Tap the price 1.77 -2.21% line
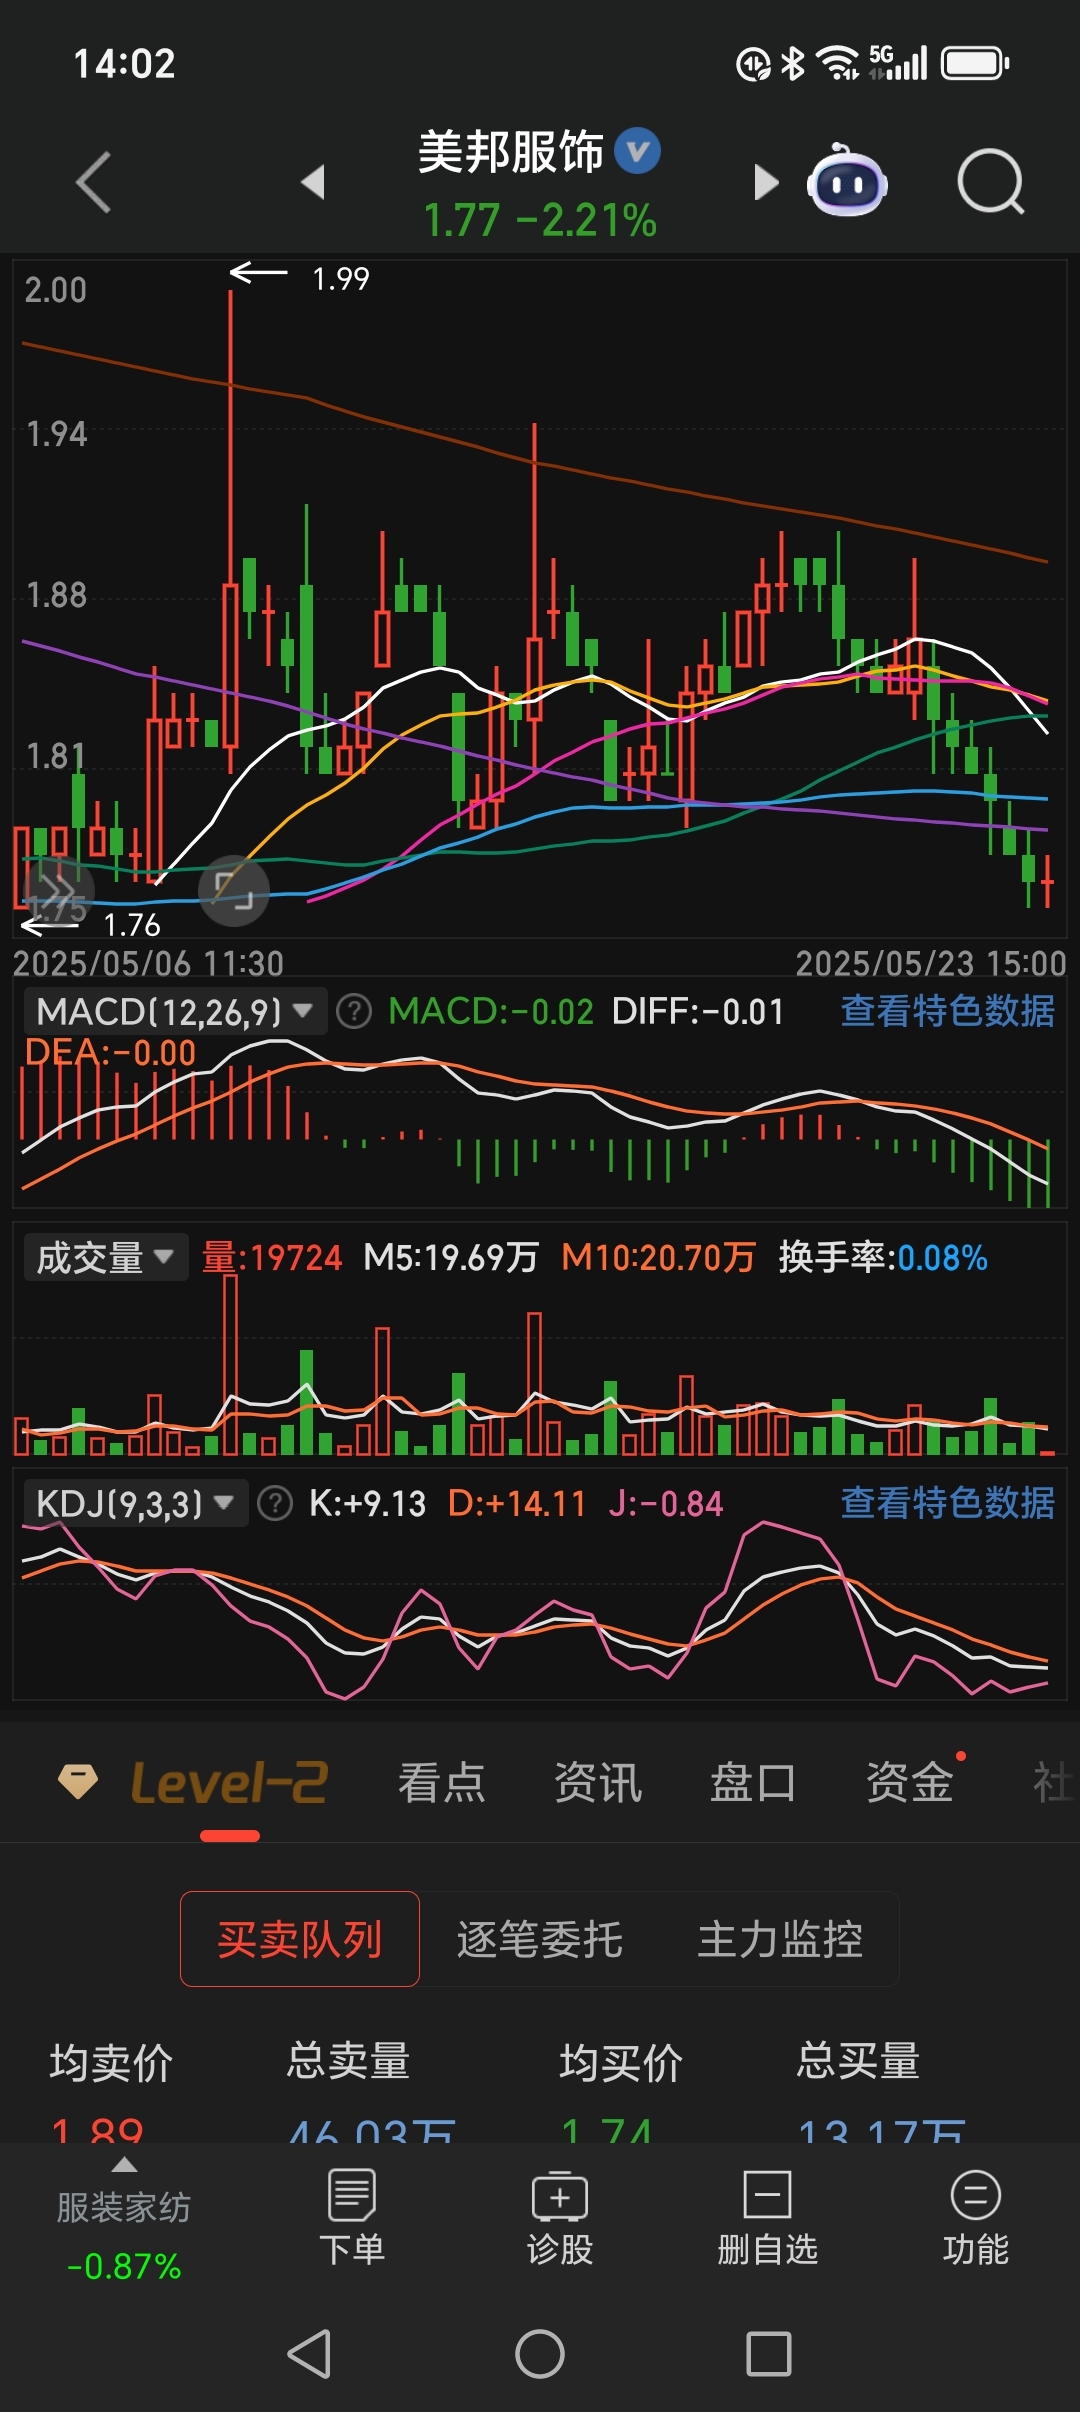The image size is (1080, 2412). pyautogui.click(x=540, y=220)
